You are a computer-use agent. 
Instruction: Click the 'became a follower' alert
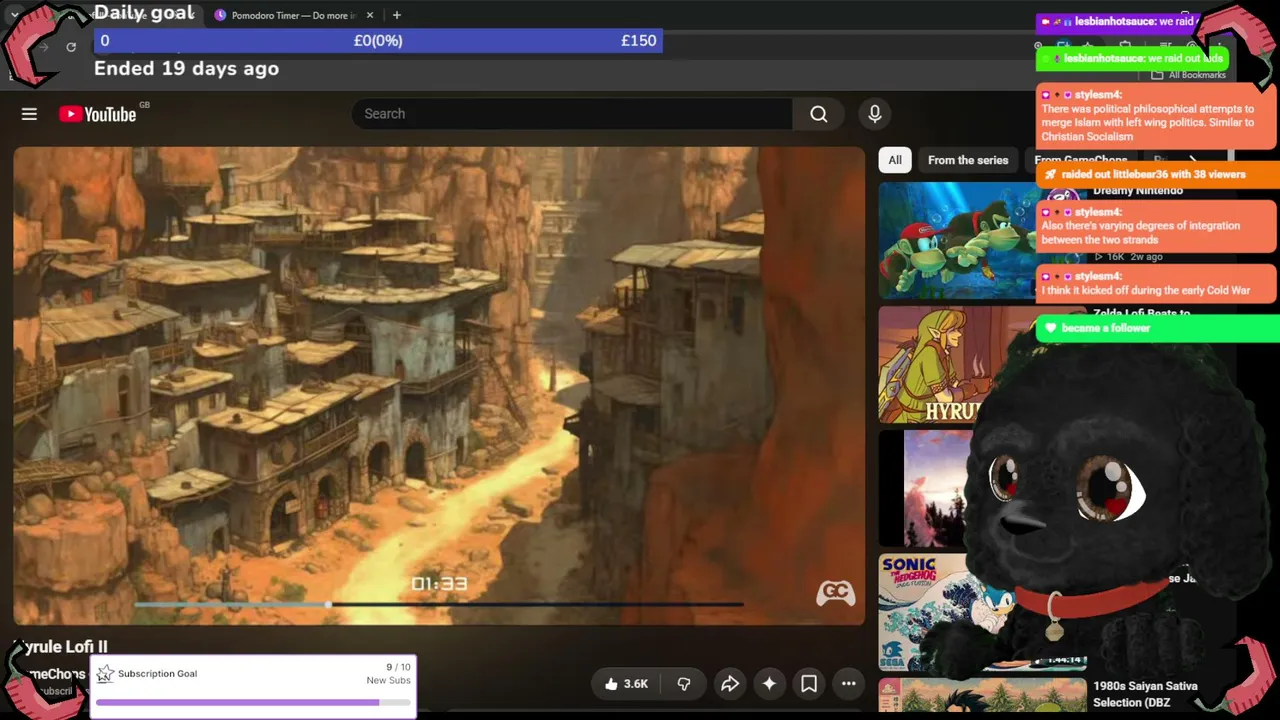click(1158, 328)
